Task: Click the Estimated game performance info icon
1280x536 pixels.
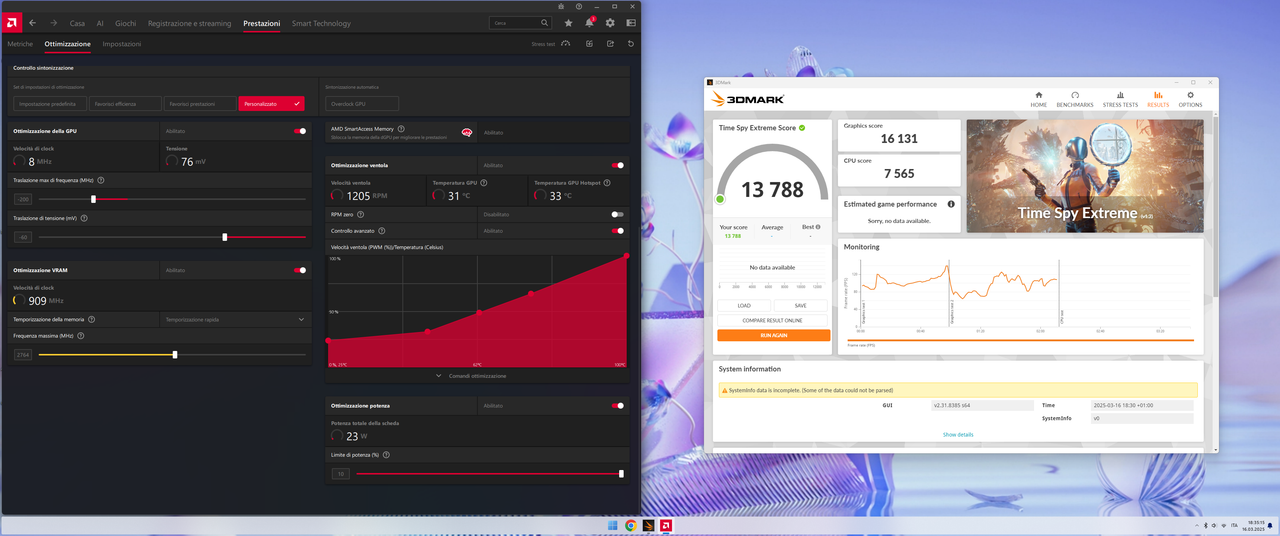Action: (951, 204)
